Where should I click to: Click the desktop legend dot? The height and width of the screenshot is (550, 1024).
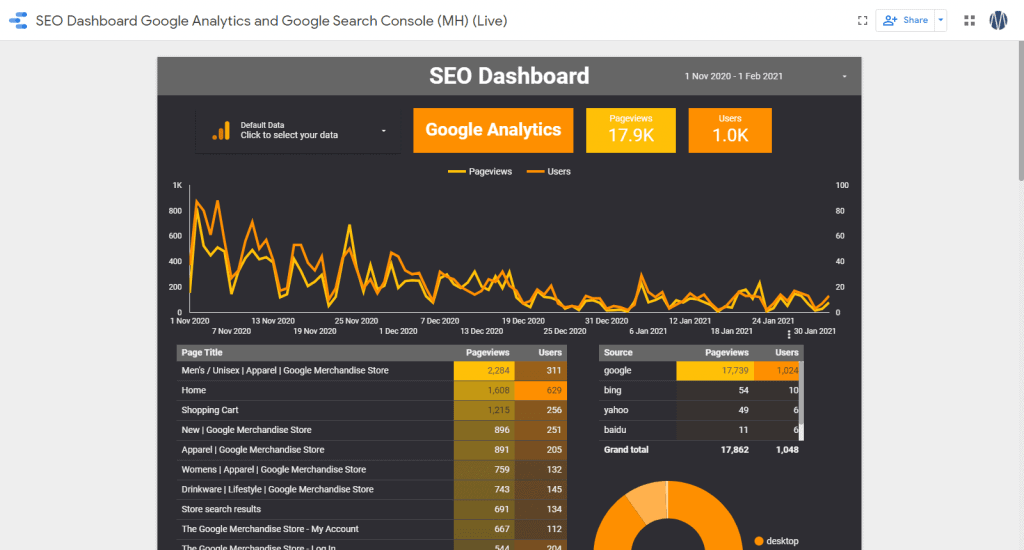click(758, 541)
